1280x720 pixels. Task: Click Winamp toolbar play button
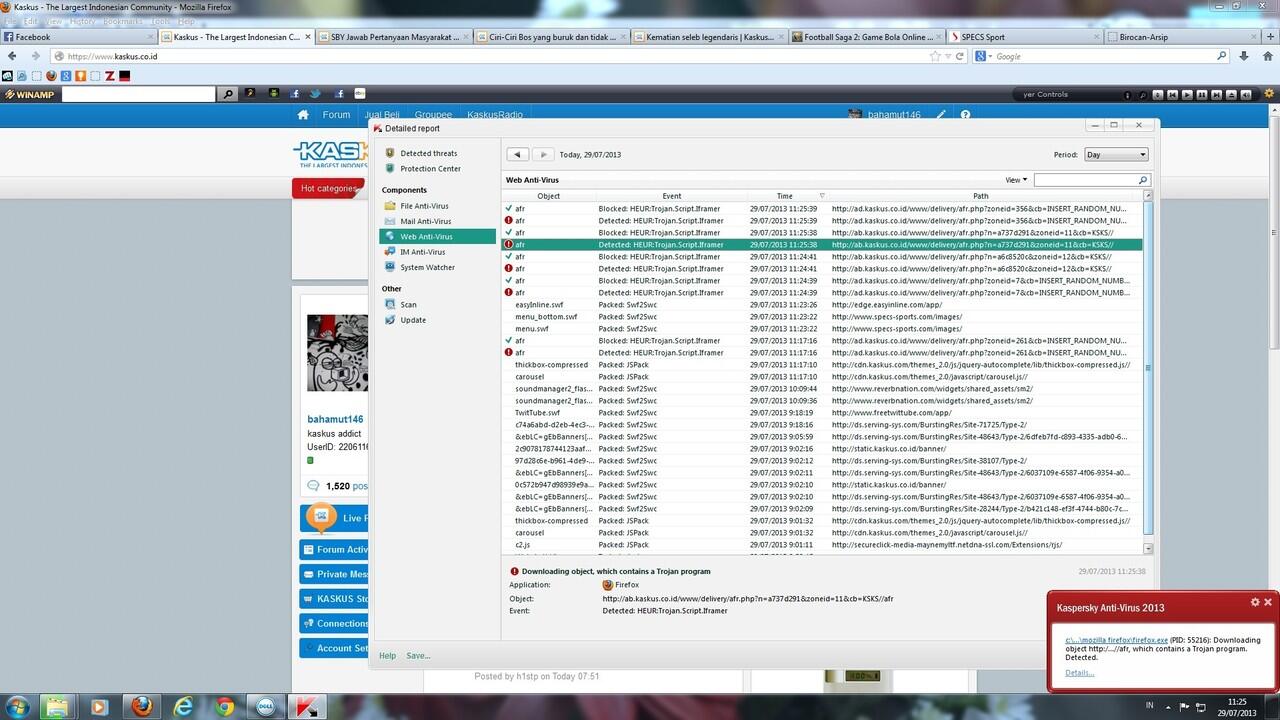pyautogui.click(x=1187, y=94)
